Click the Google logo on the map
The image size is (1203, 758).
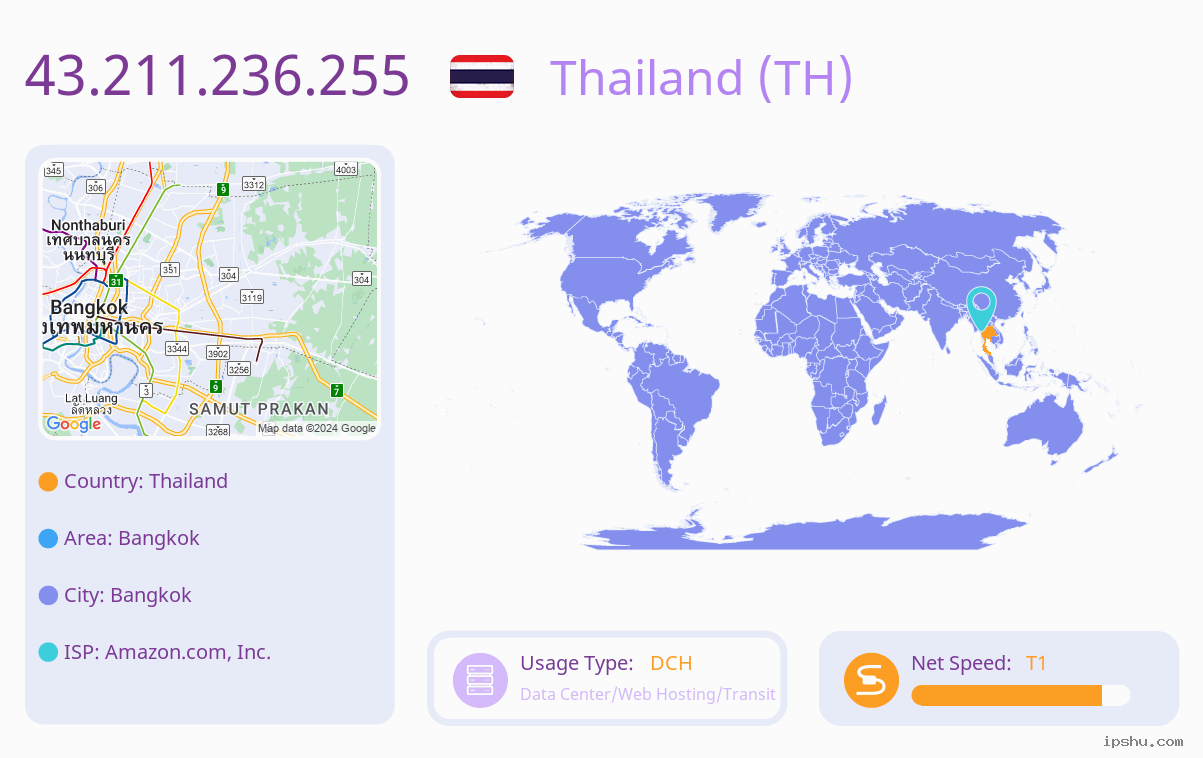(74, 424)
